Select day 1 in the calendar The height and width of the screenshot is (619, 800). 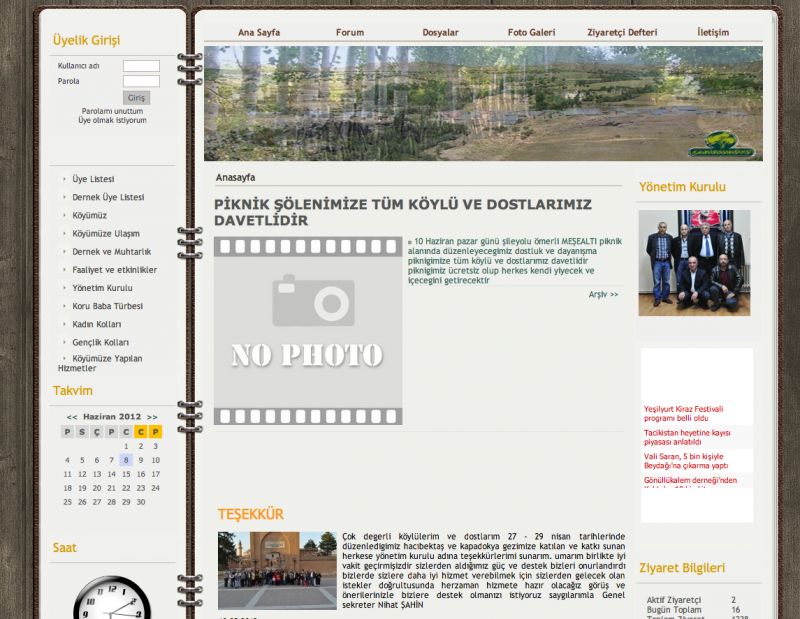(126, 446)
